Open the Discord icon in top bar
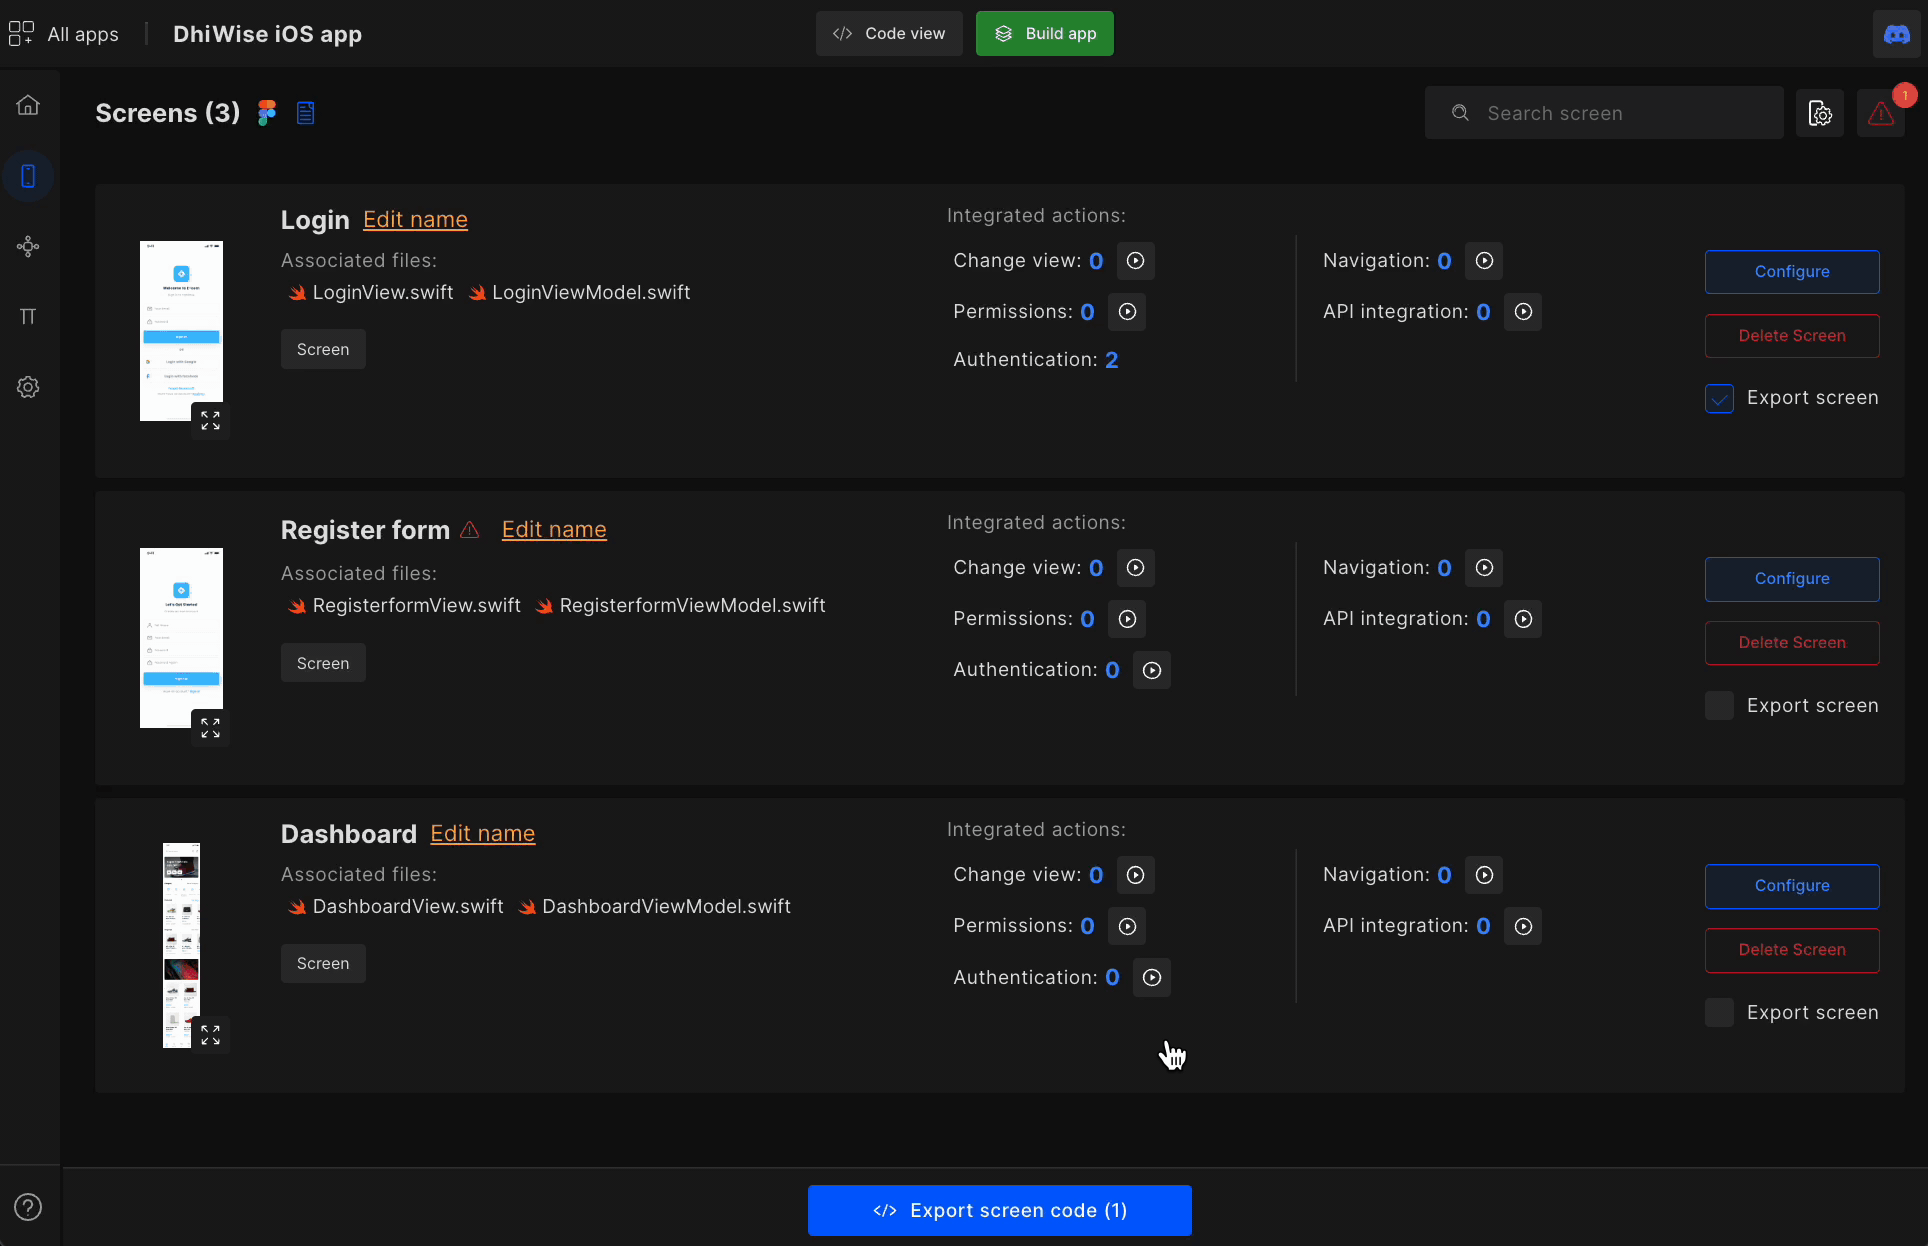 click(x=1896, y=34)
